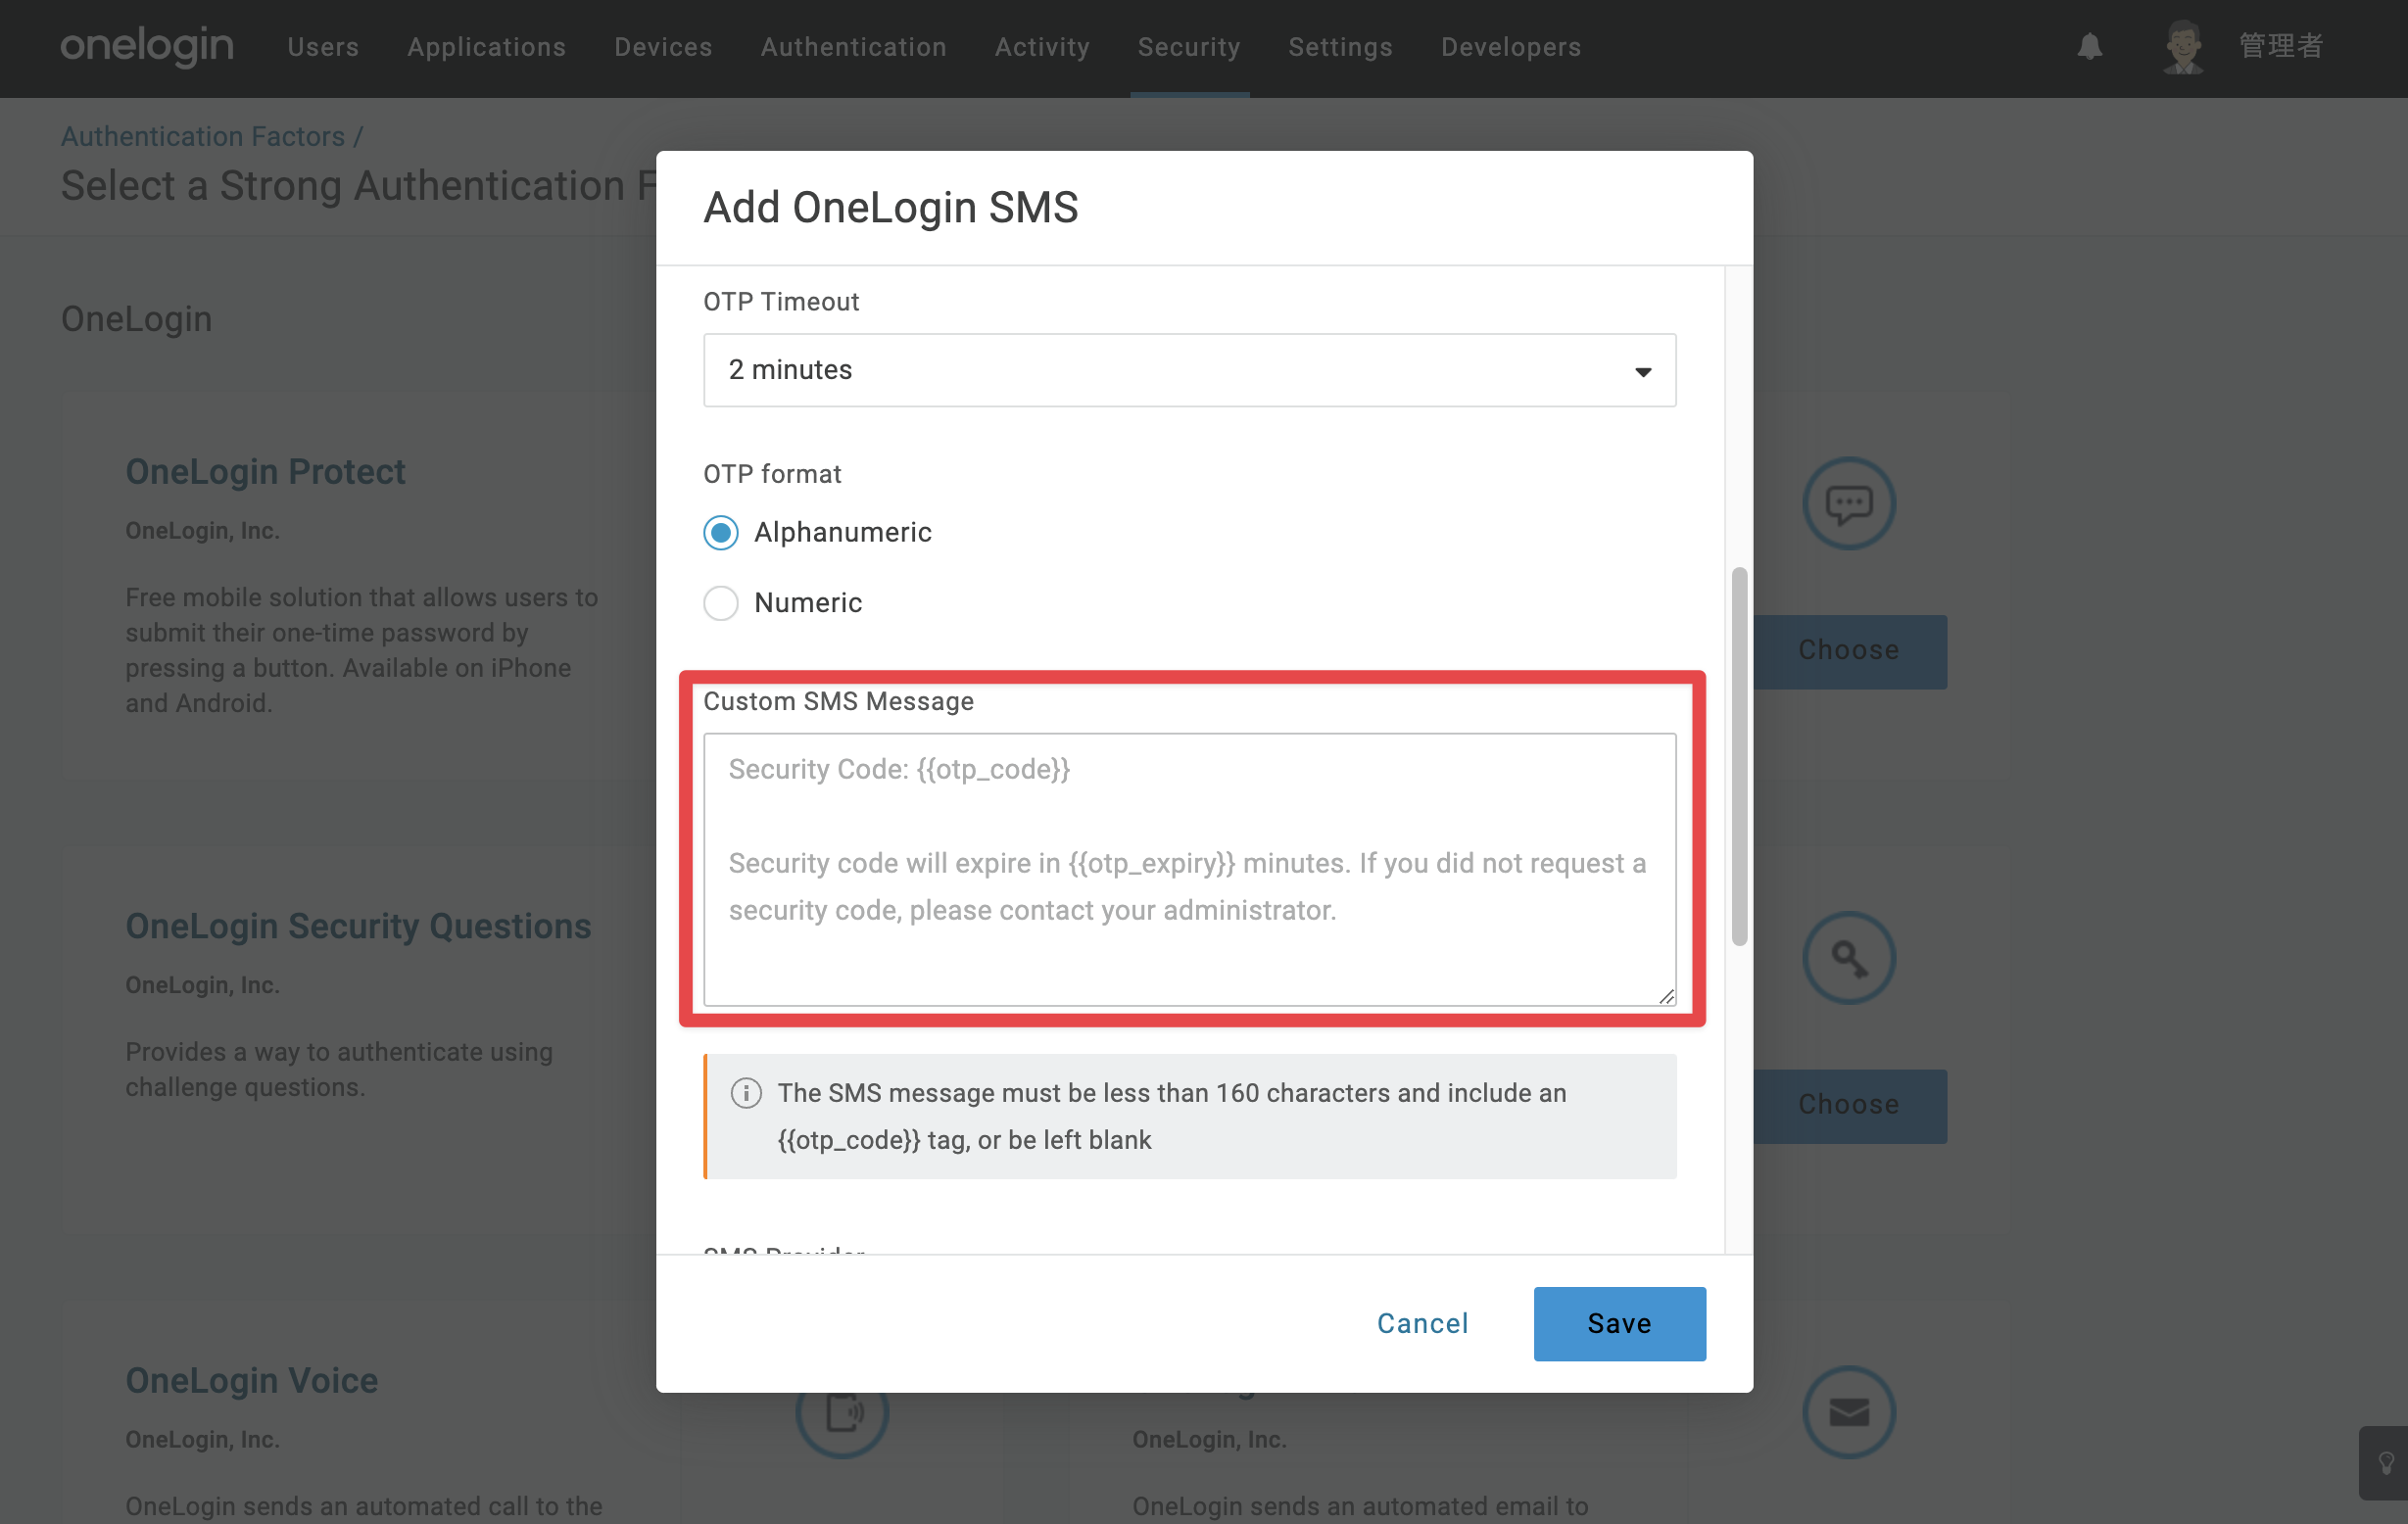Click the security questions key icon

1849,958
